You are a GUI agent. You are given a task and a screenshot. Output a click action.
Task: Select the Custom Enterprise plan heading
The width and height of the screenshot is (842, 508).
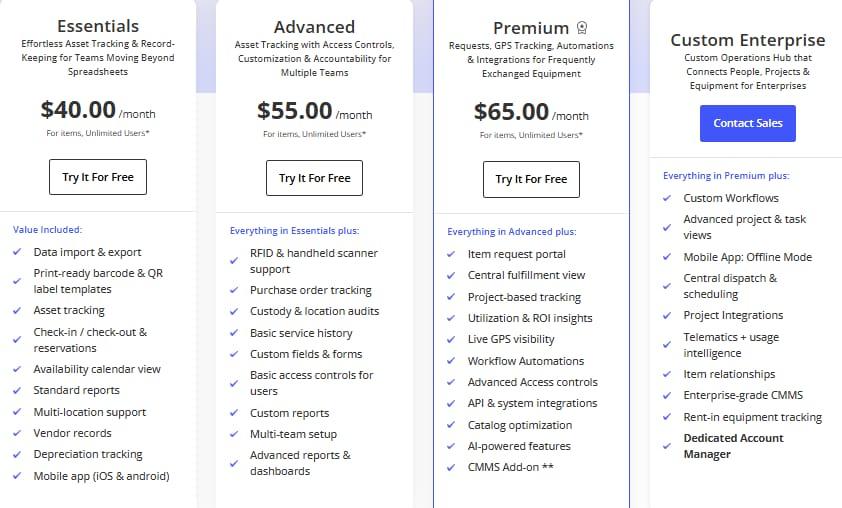click(747, 41)
